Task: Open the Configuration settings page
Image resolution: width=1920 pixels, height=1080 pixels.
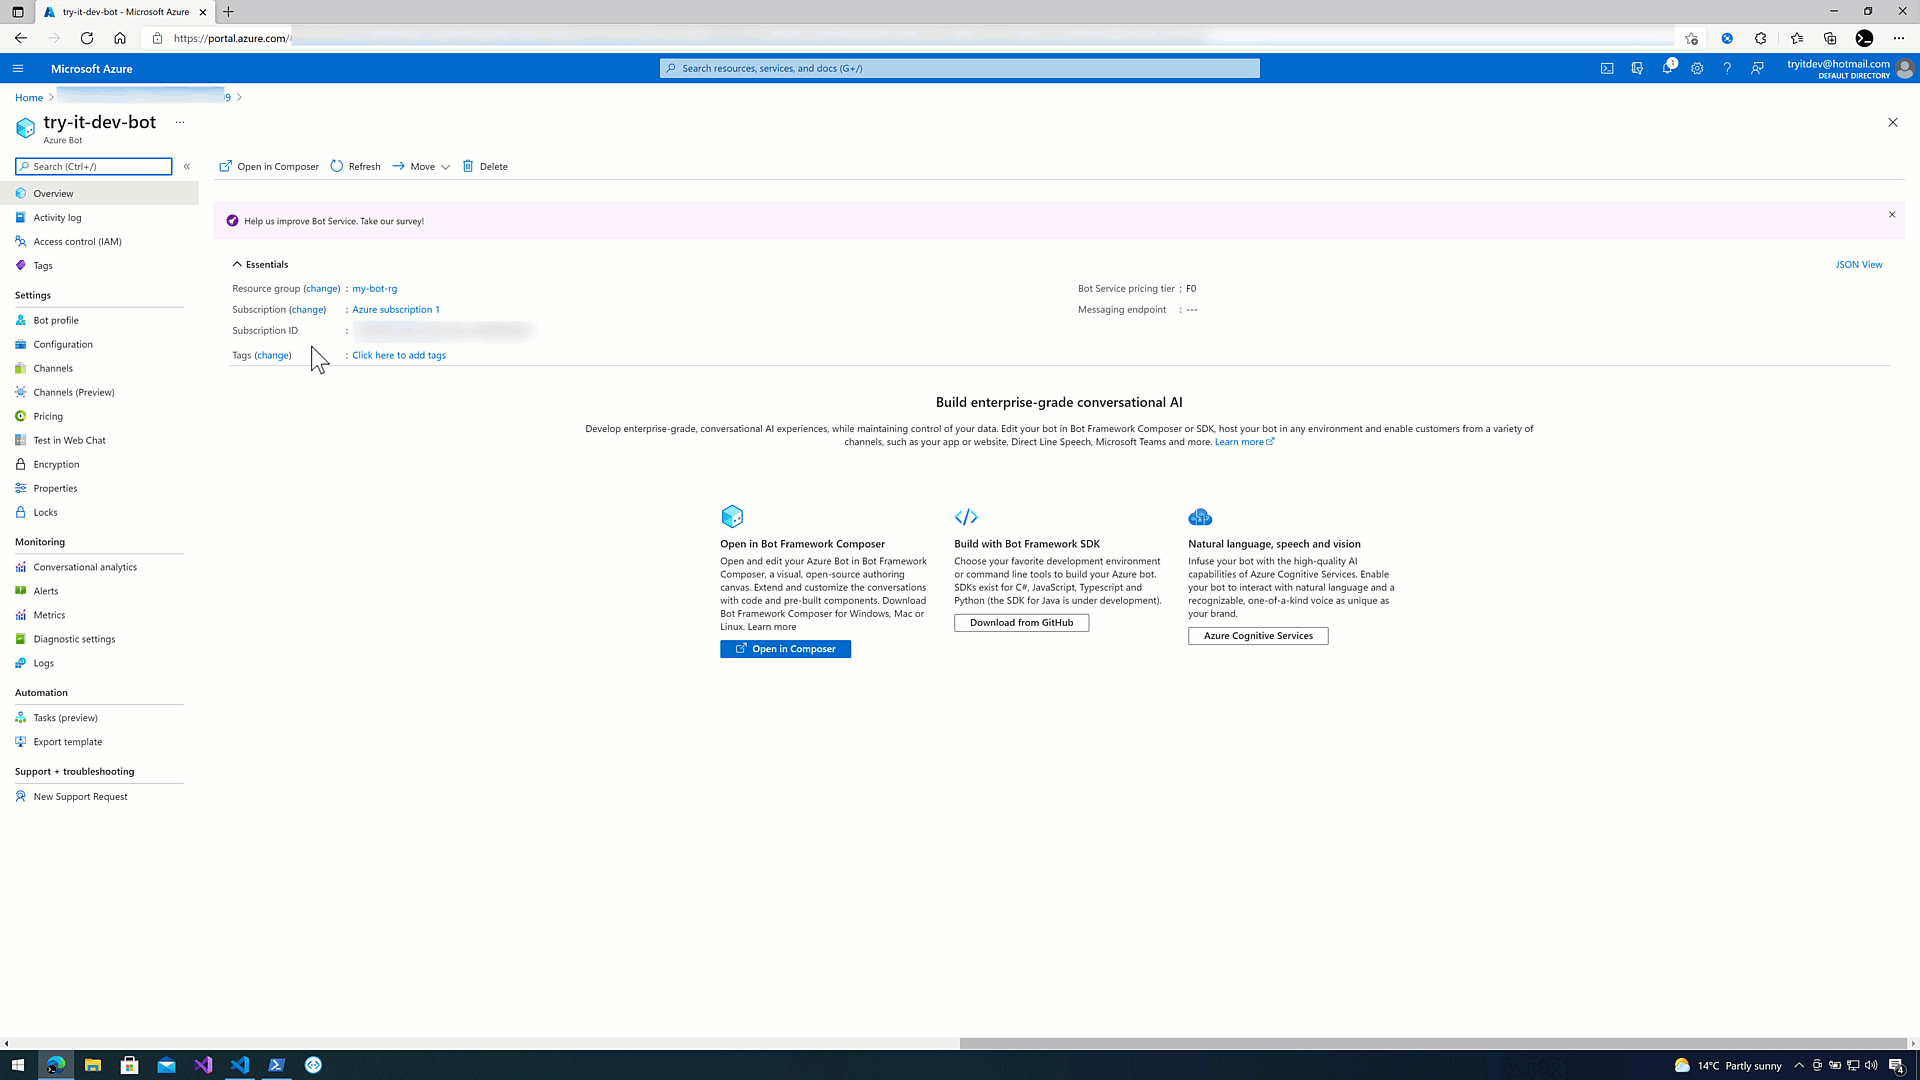Action: click(63, 345)
